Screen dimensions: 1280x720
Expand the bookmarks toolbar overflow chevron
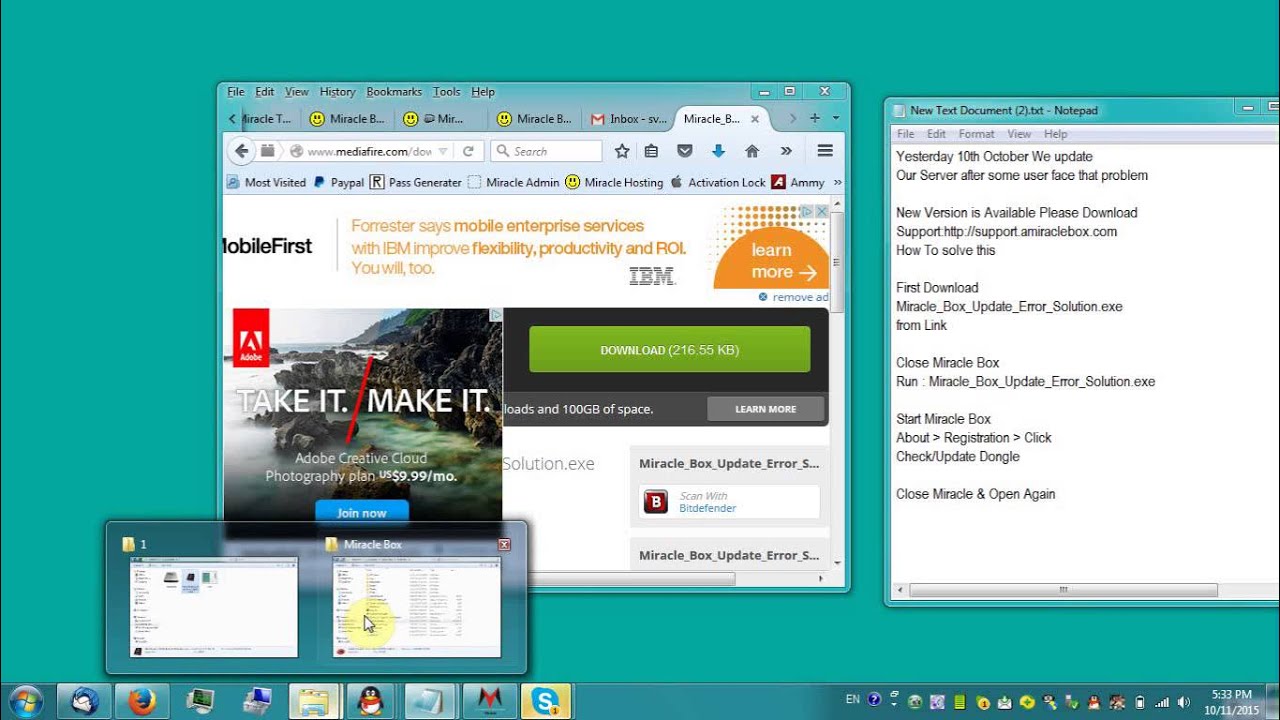click(x=838, y=182)
